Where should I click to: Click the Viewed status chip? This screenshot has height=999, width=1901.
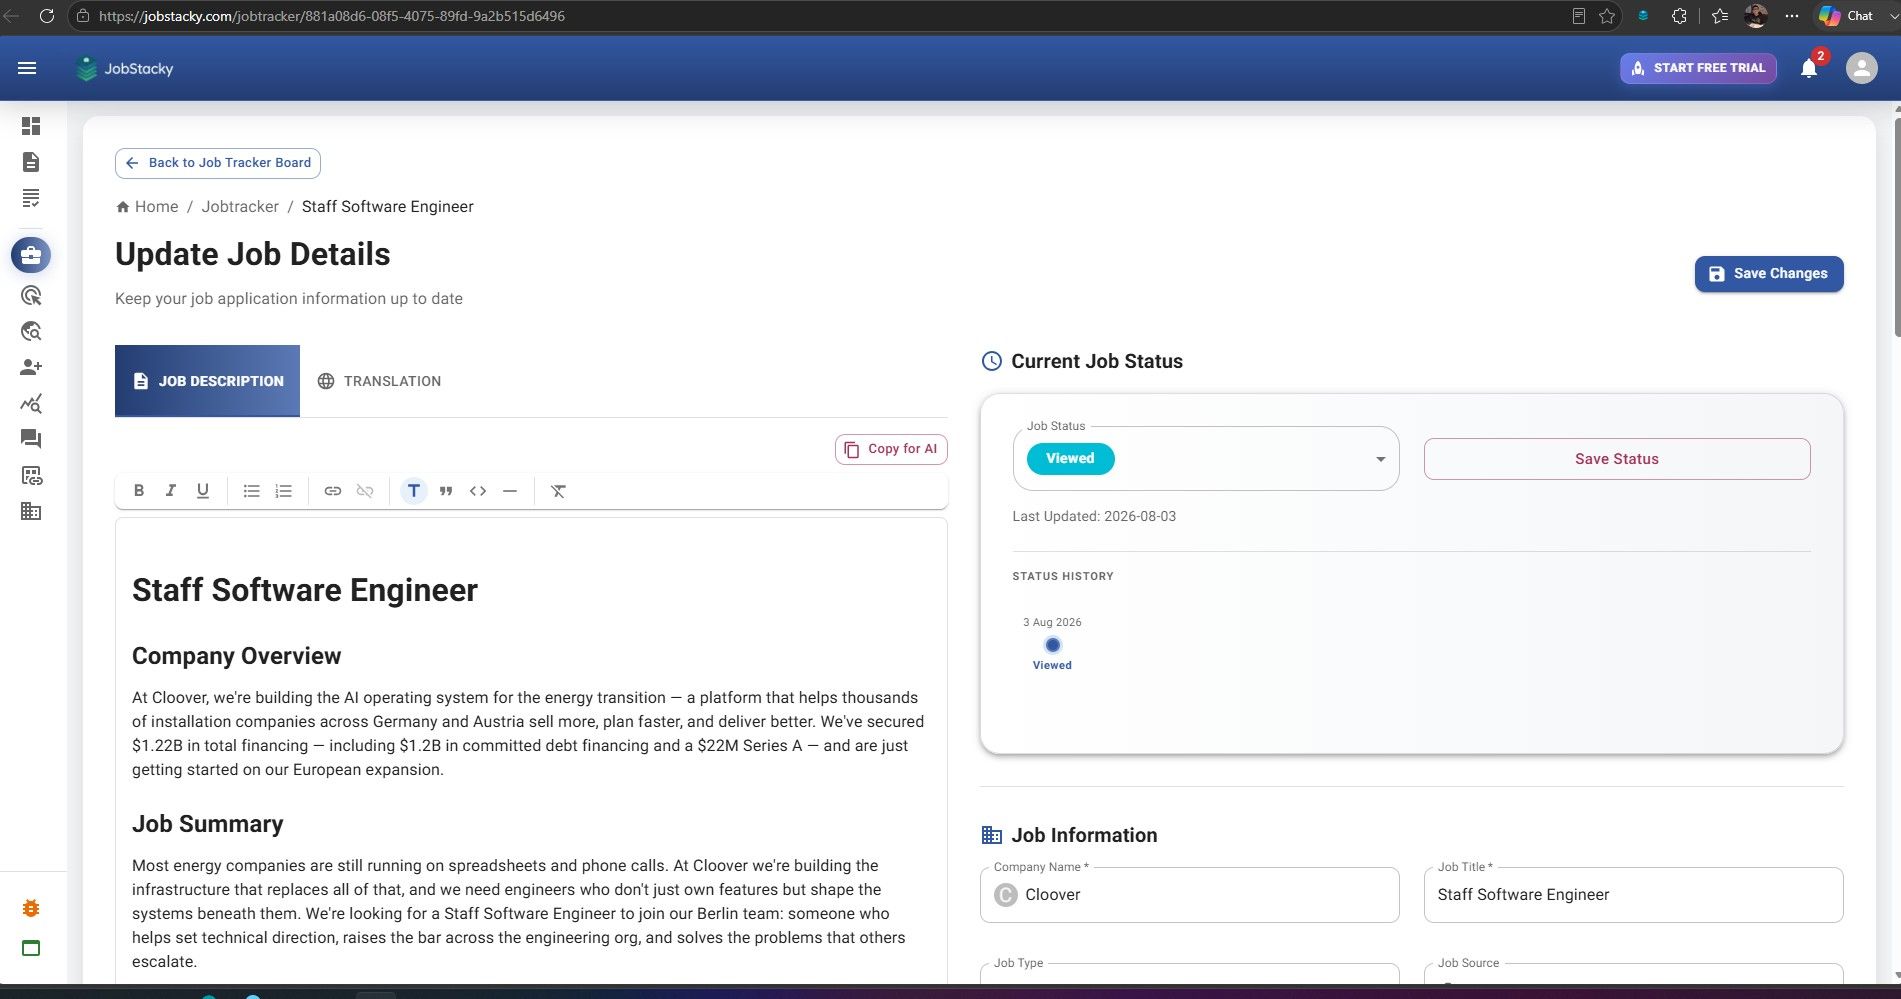1070,459
